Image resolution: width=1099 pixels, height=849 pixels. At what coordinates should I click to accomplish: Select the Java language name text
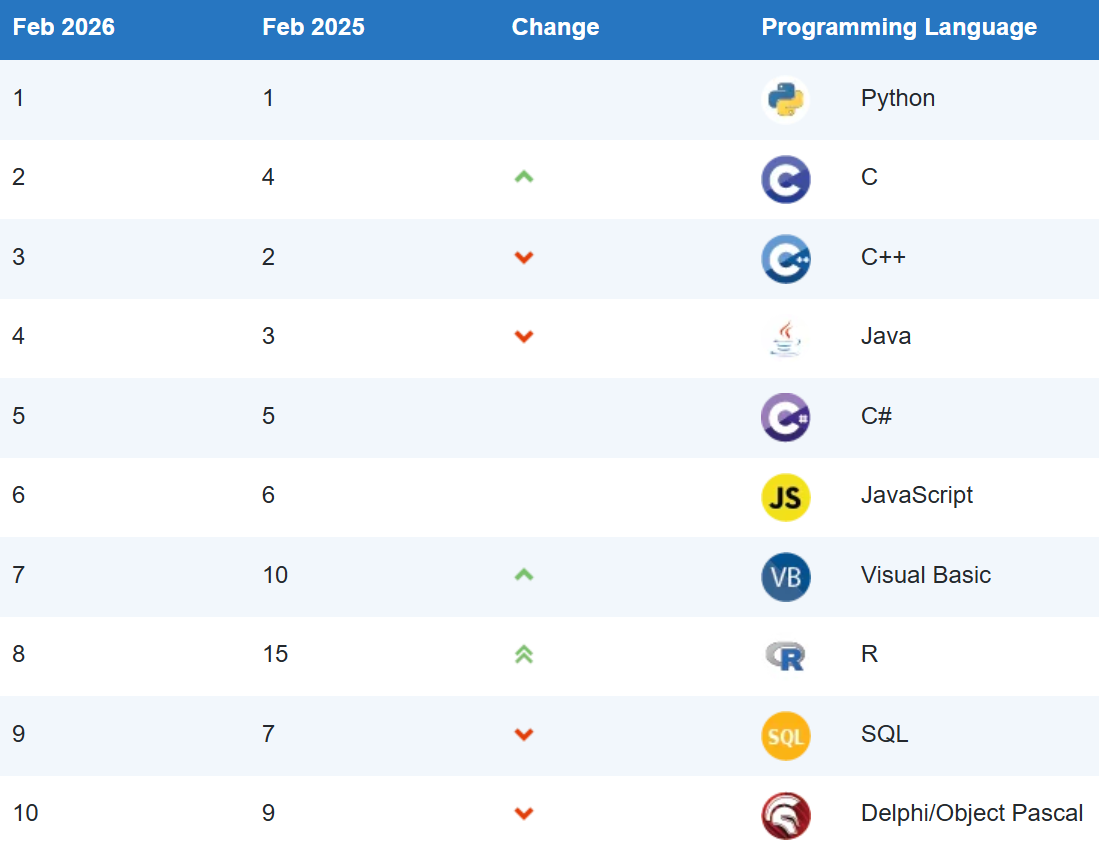pyautogui.click(x=886, y=336)
